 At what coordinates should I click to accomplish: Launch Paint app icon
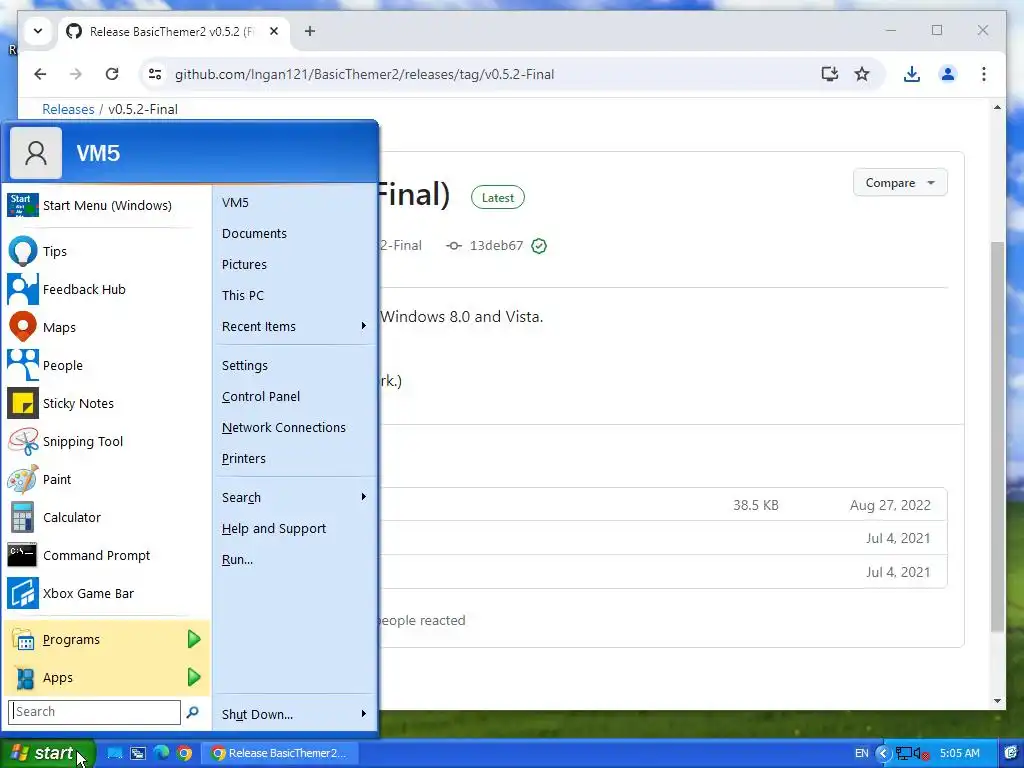tap(22, 479)
